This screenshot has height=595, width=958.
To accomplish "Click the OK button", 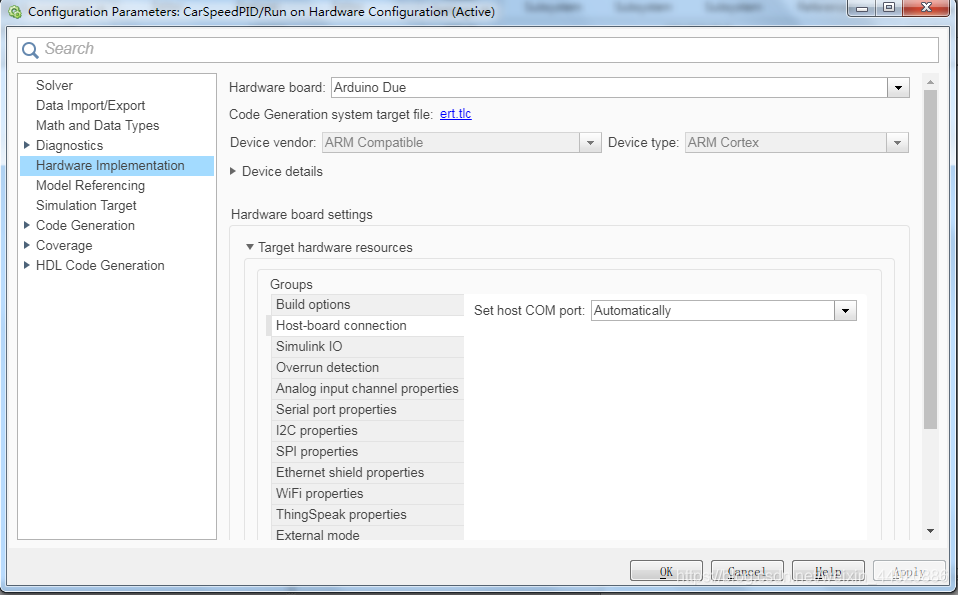I will (666, 572).
